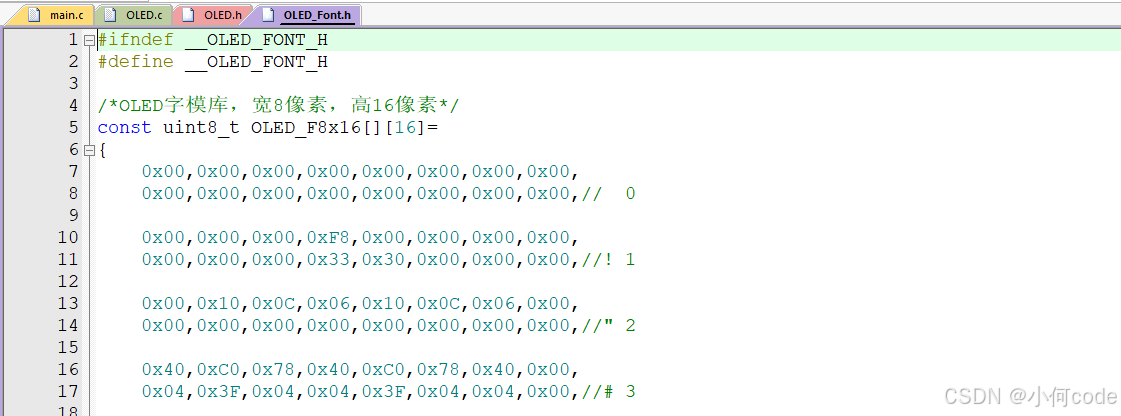Click the Chinese comment about OLED font library
Viewport: 1121px width, 416px height.
[x=279, y=106]
